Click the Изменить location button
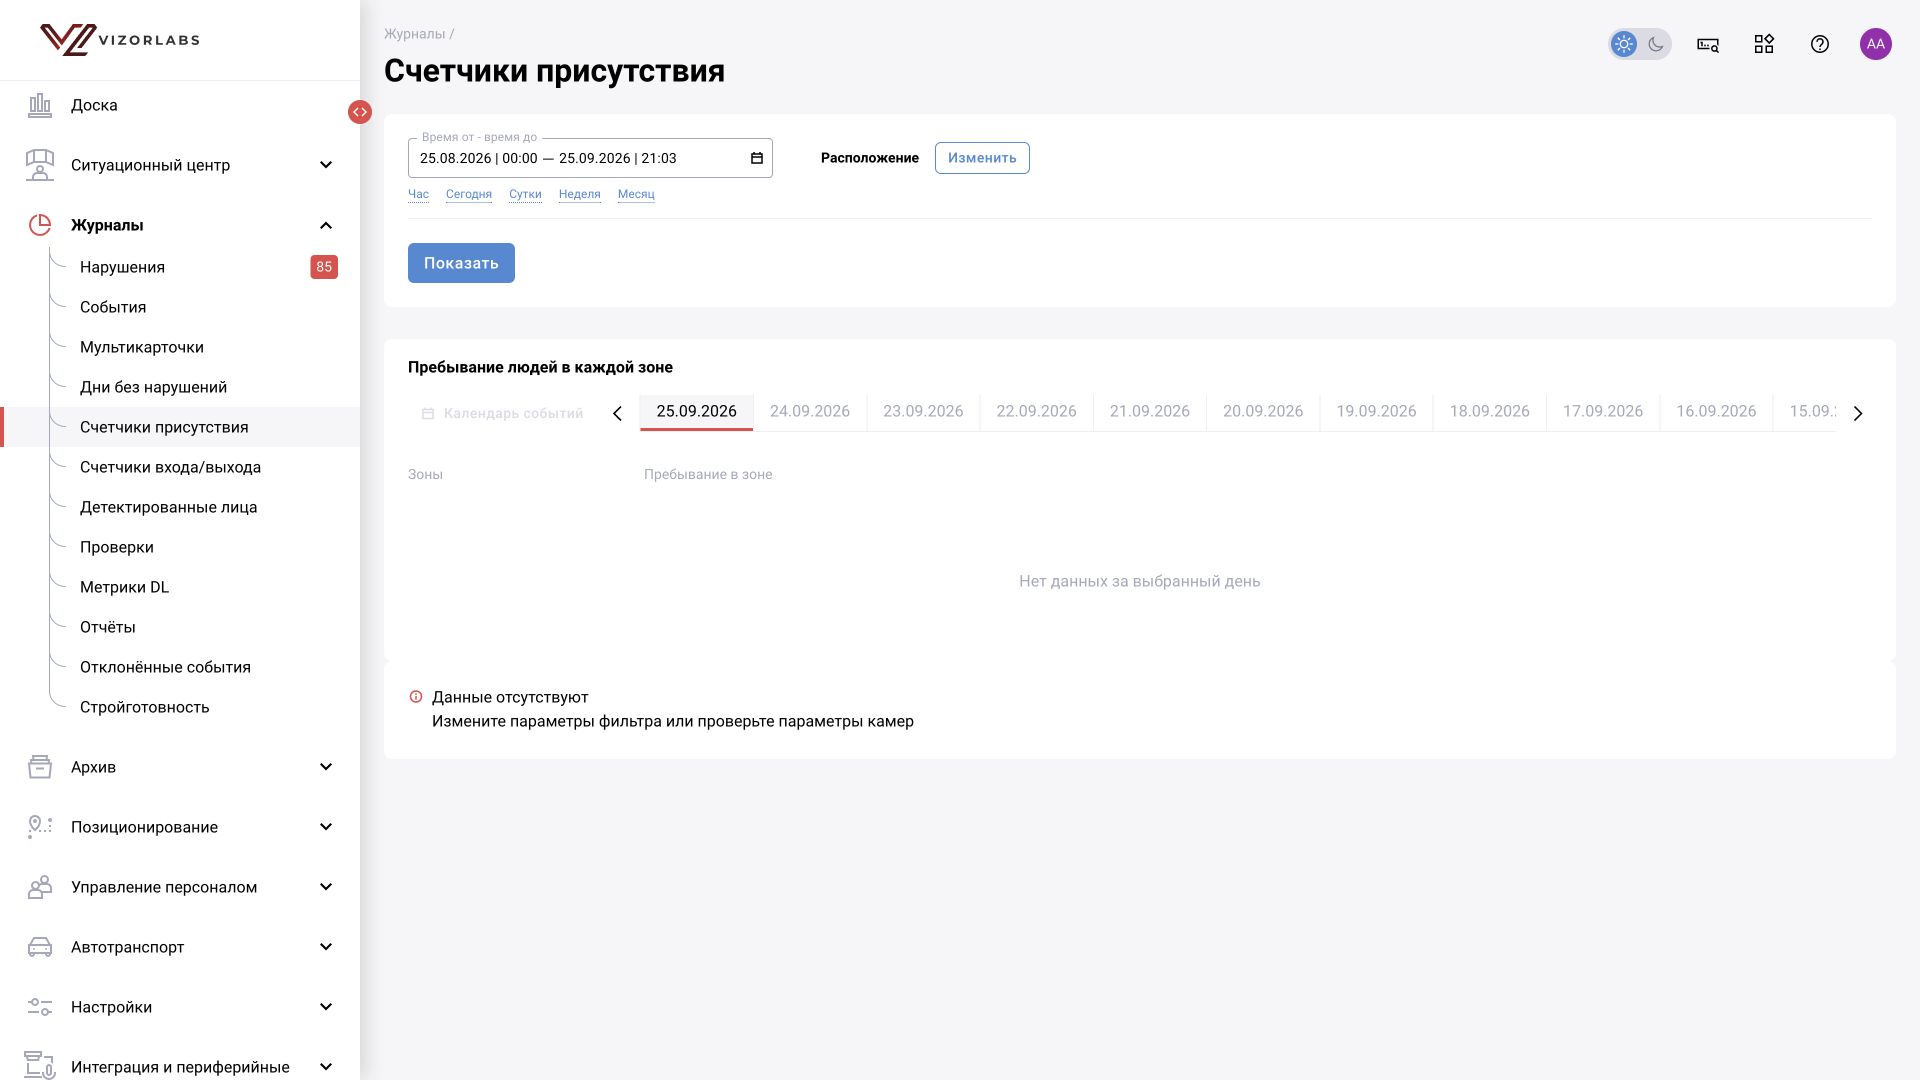The image size is (1920, 1080). (982, 158)
